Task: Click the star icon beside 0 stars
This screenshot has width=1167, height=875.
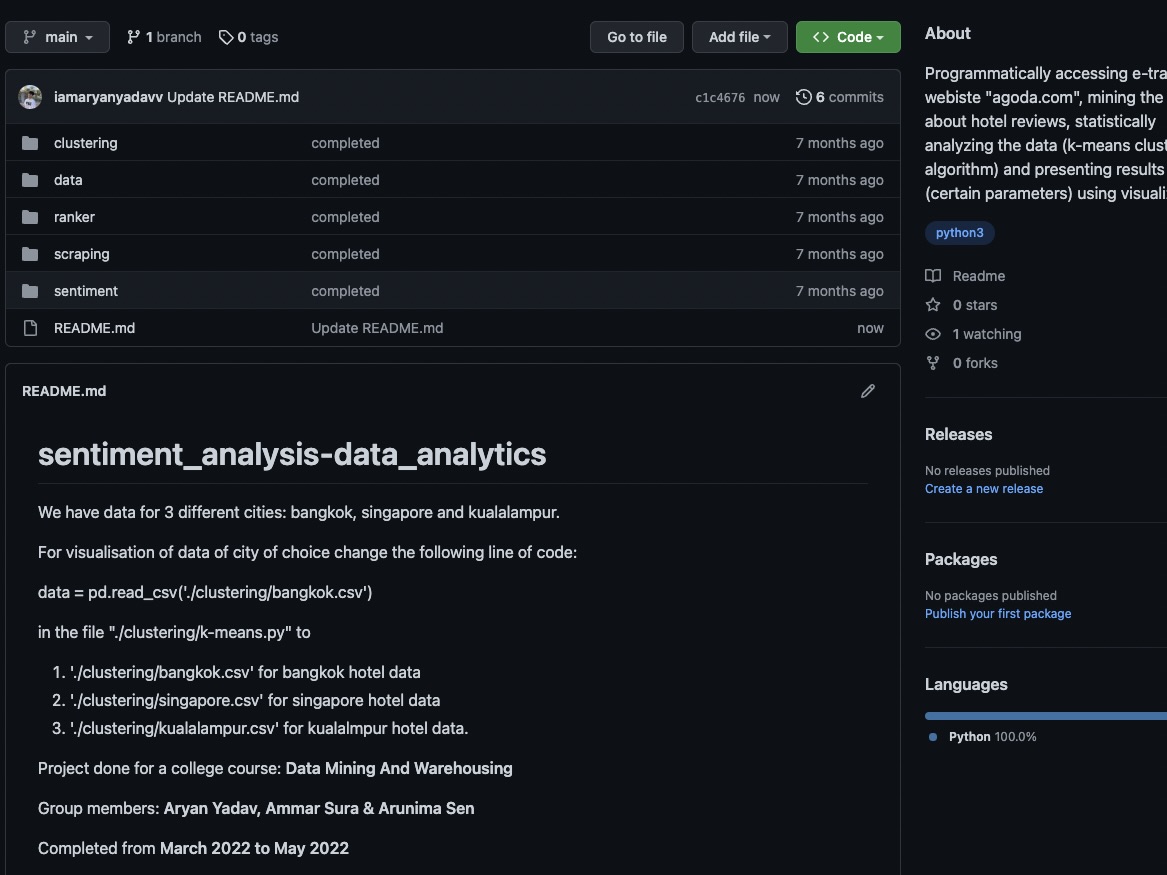Action: (x=933, y=305)
